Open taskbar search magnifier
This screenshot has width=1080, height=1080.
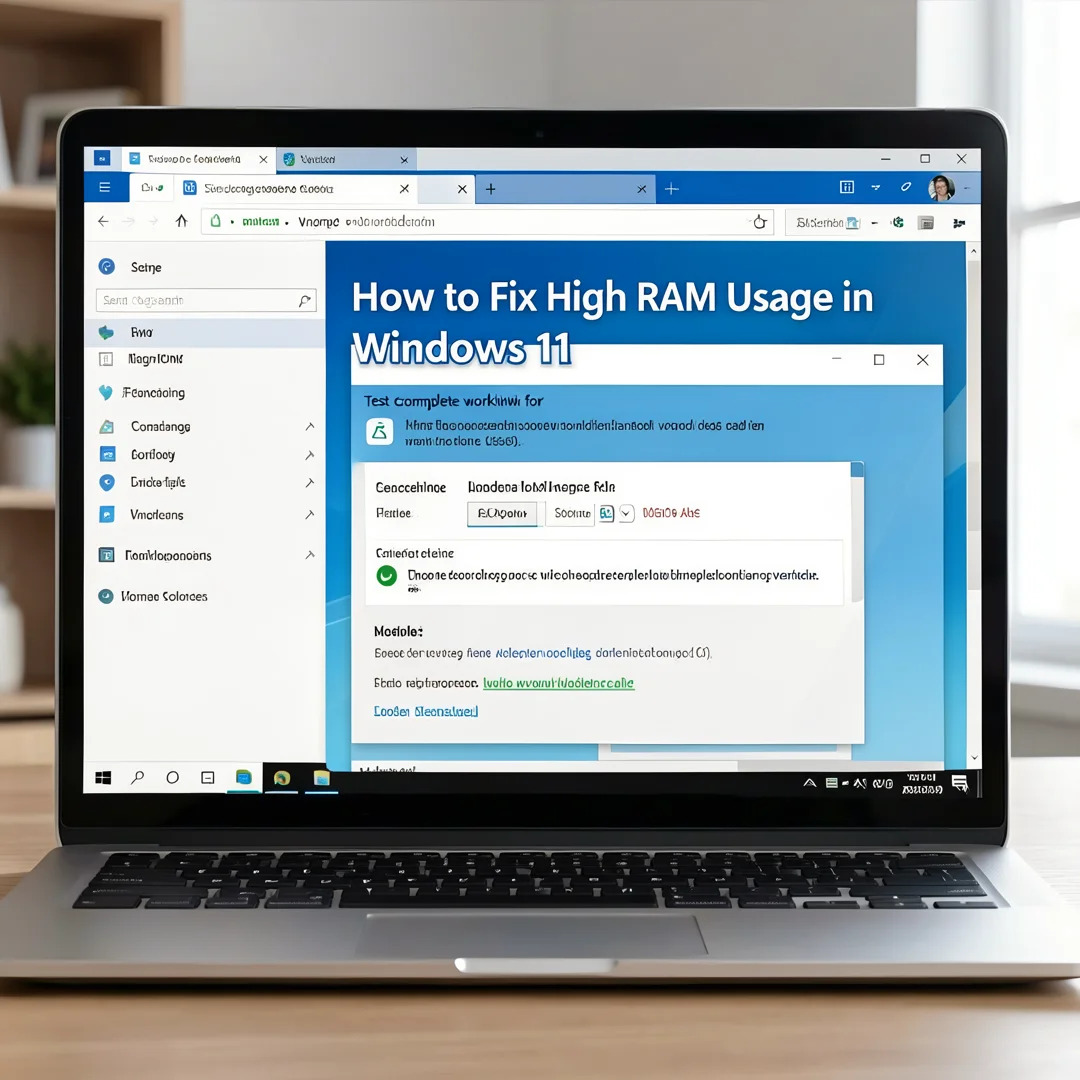138,778
